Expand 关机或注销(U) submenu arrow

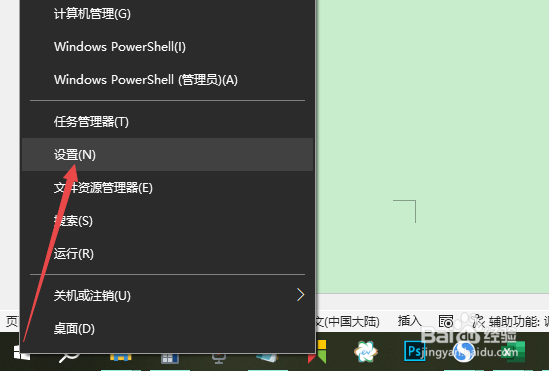(x=300, y=295)
